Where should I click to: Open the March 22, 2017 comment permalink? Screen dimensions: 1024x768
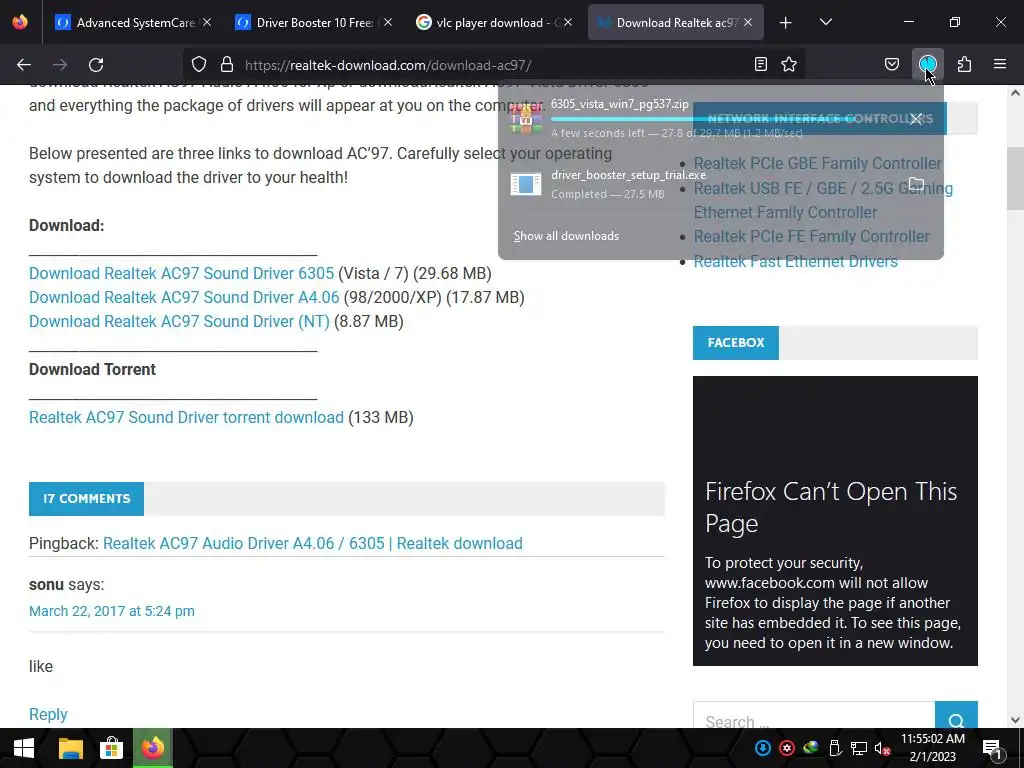coord(112,611)
